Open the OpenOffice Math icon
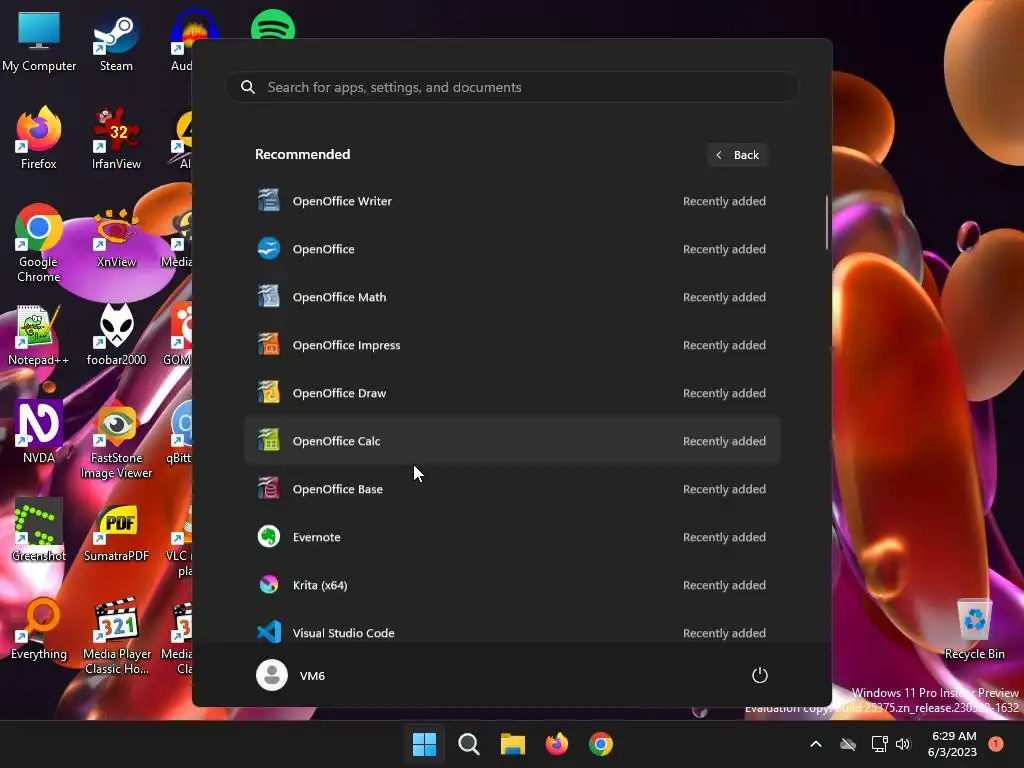Image resolution: width=1024 pixels, height=768 pixels. click(x=268, y=296)
